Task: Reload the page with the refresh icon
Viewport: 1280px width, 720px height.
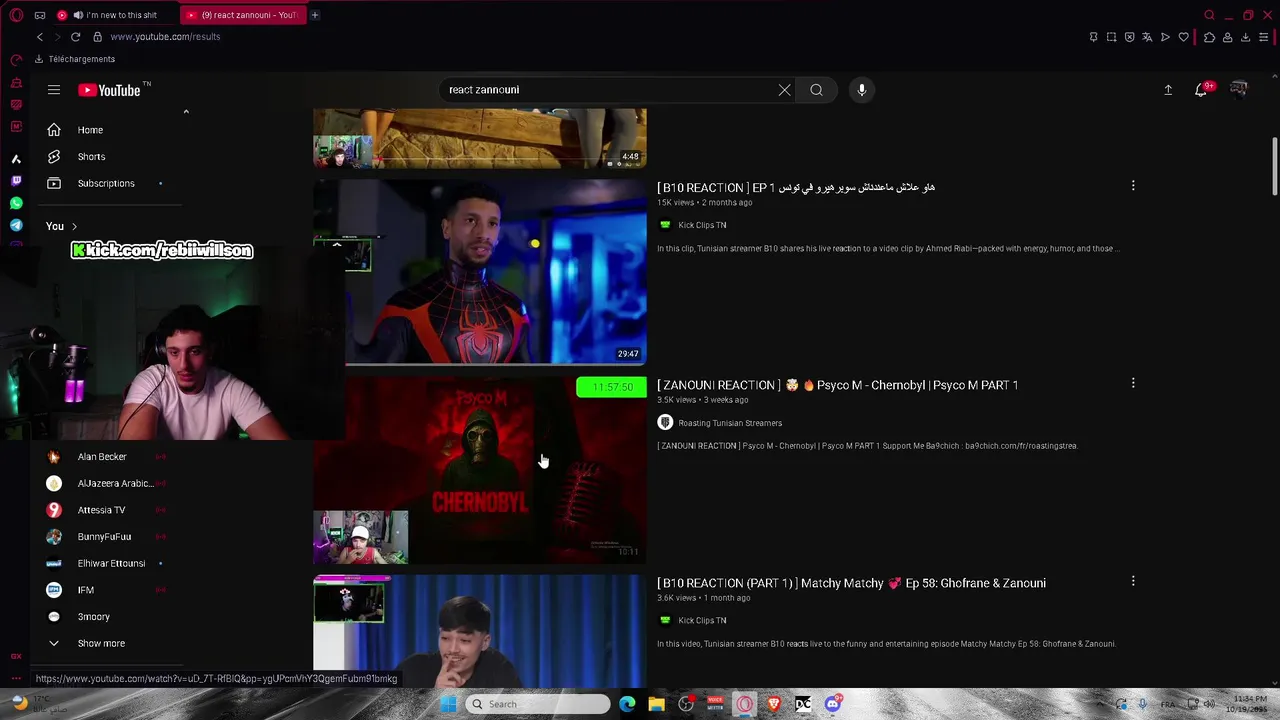Action: pos(75,37)
